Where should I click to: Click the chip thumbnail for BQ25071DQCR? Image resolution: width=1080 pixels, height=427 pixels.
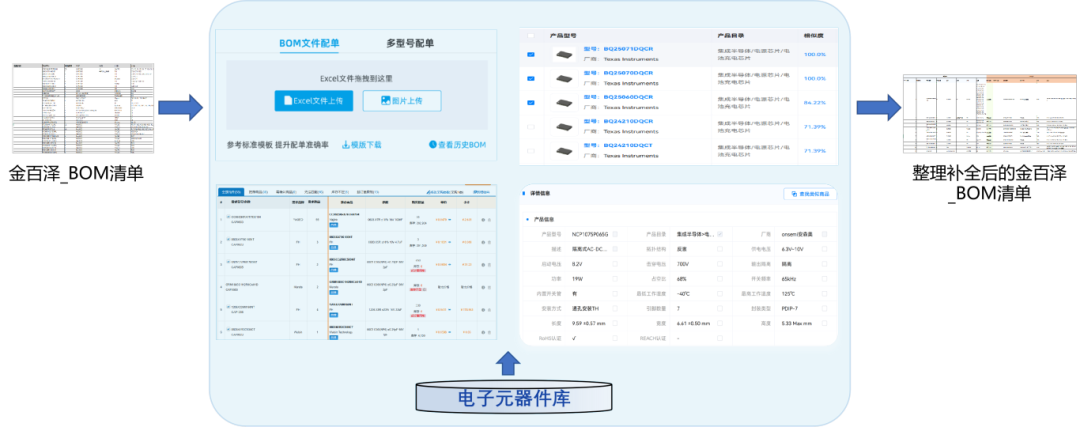(564, 54)
